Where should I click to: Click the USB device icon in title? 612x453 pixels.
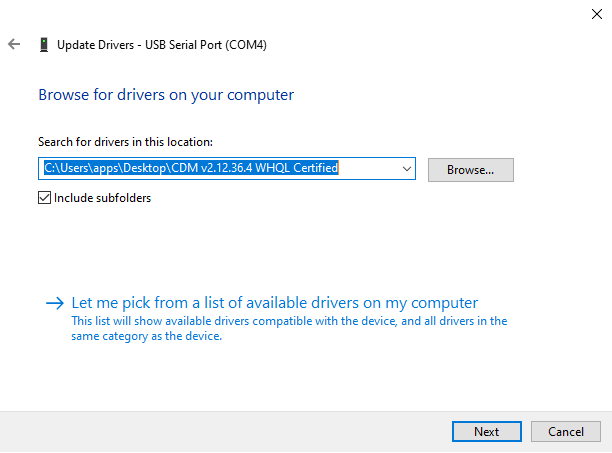[43, 45]
